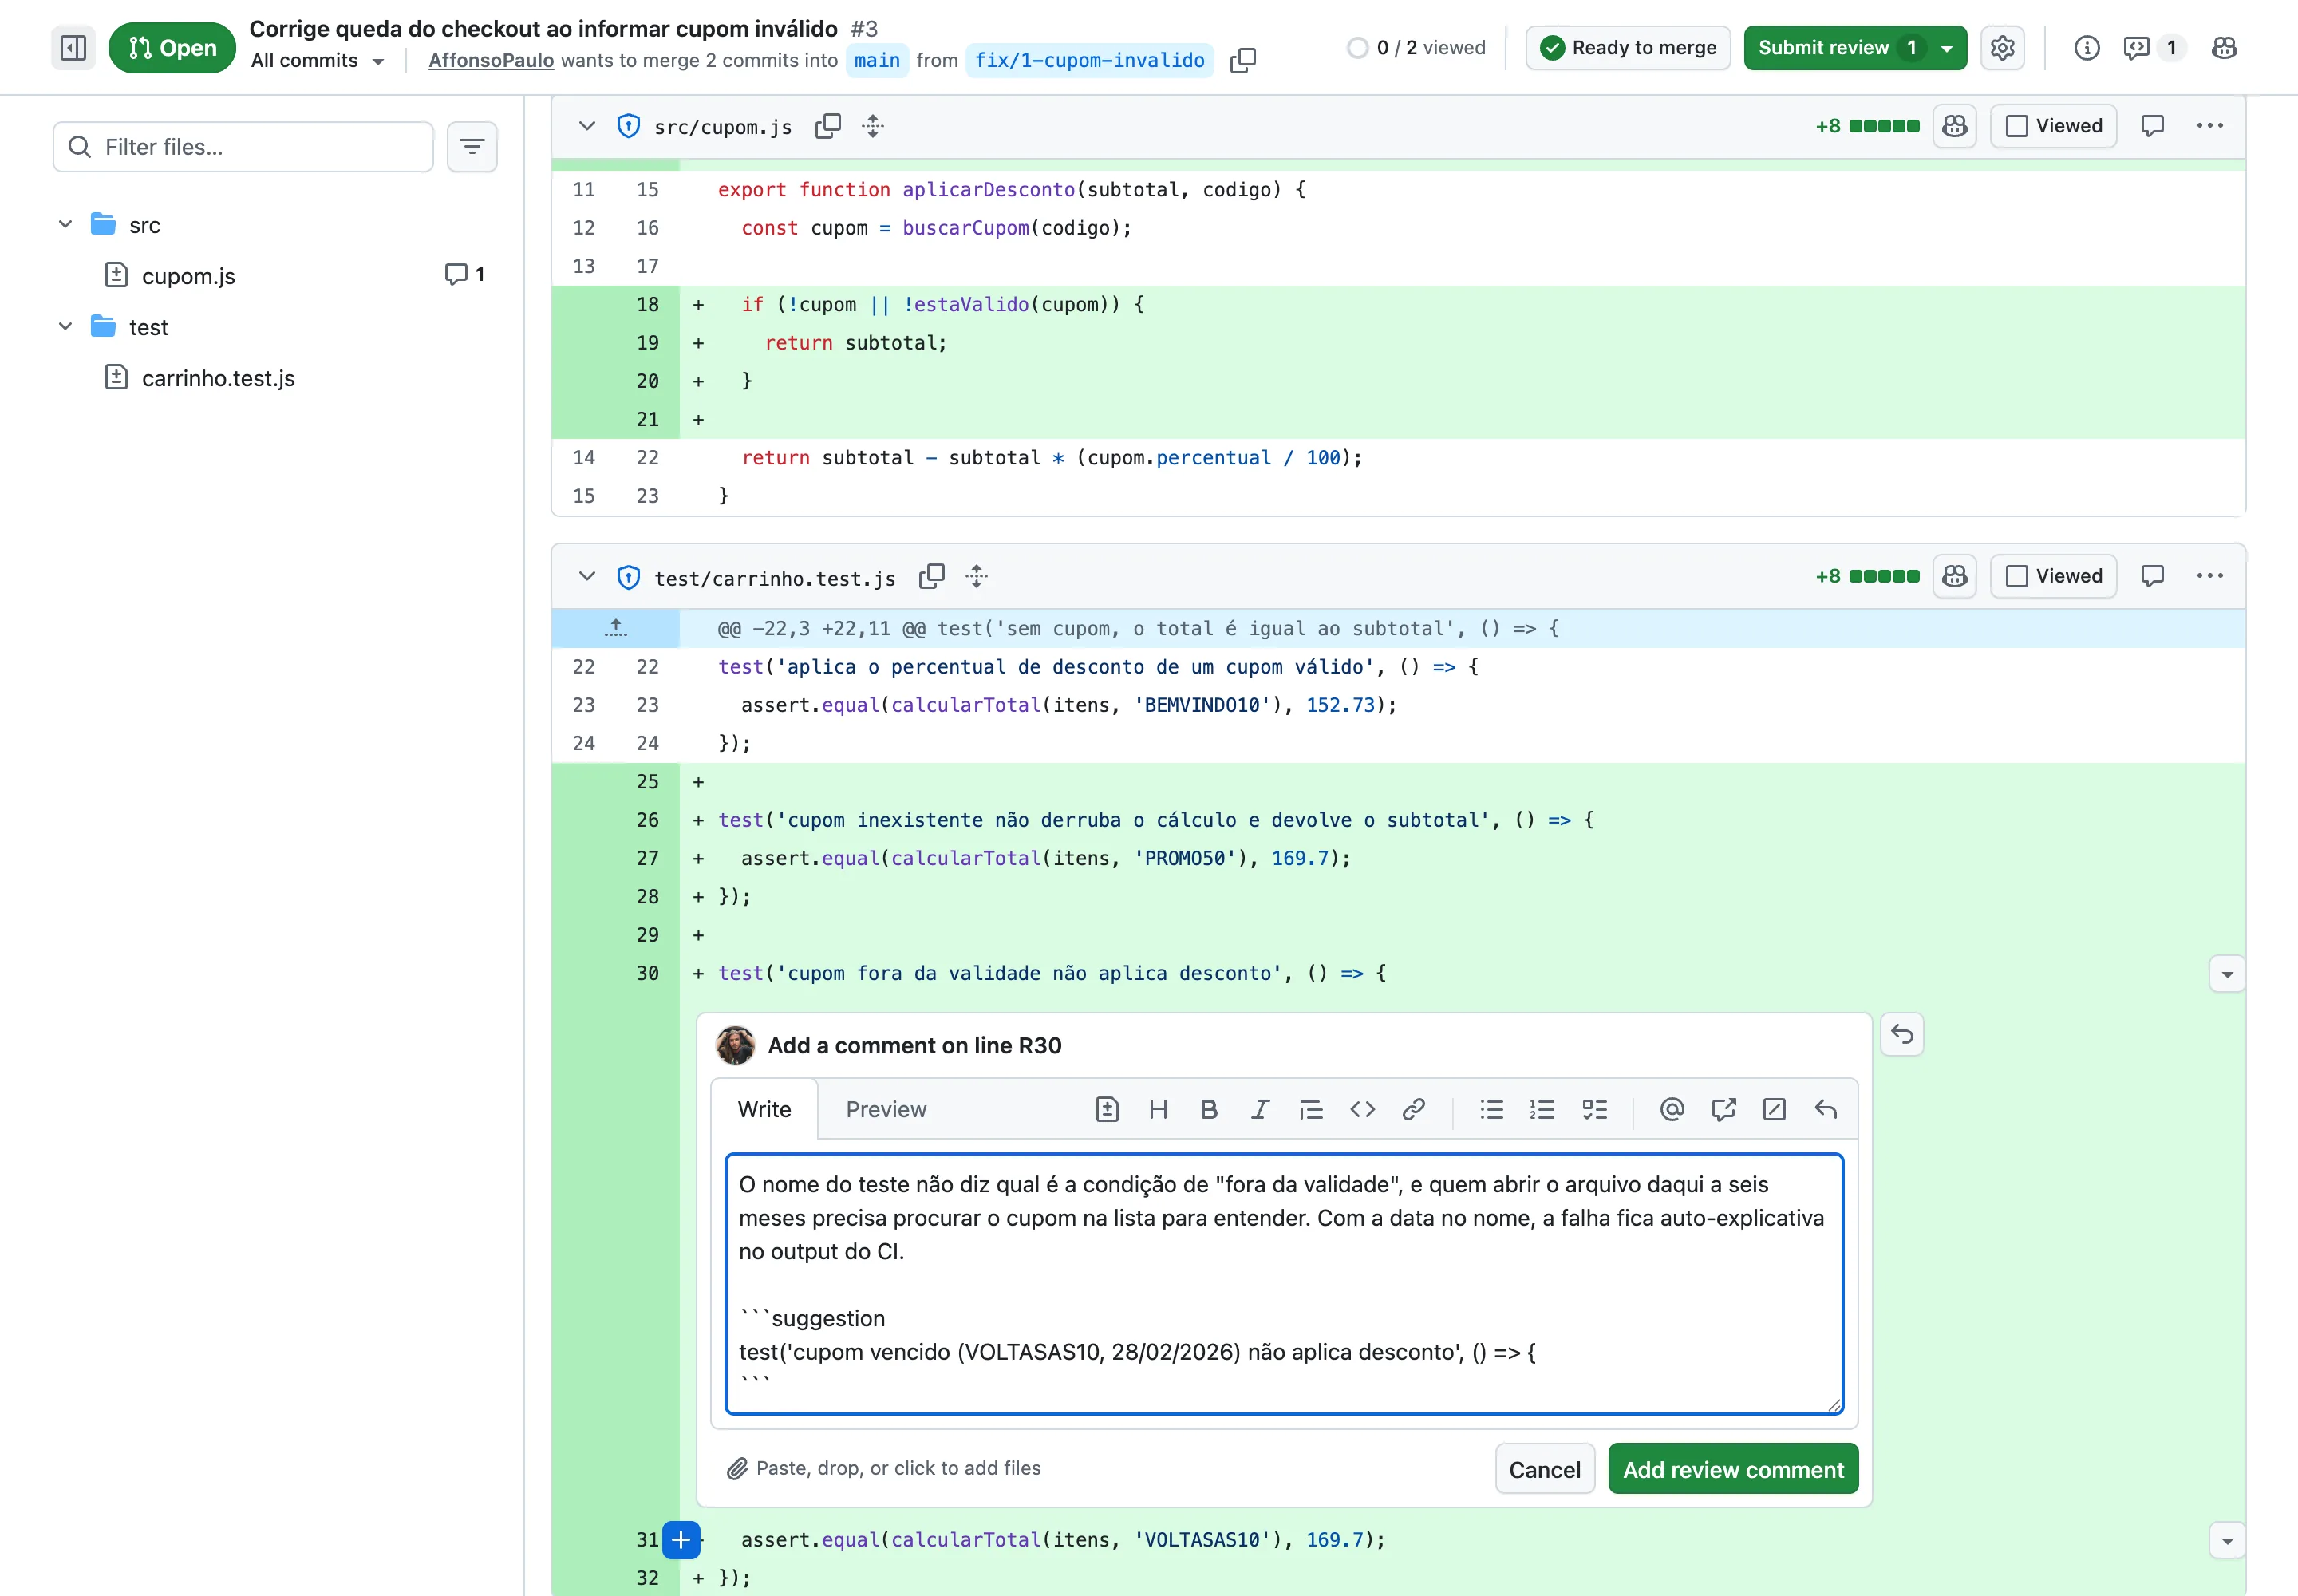Open AffonsoPaulo profile link
The height and width of the screenshot is (1596, 2298).
tap(491, 60)
